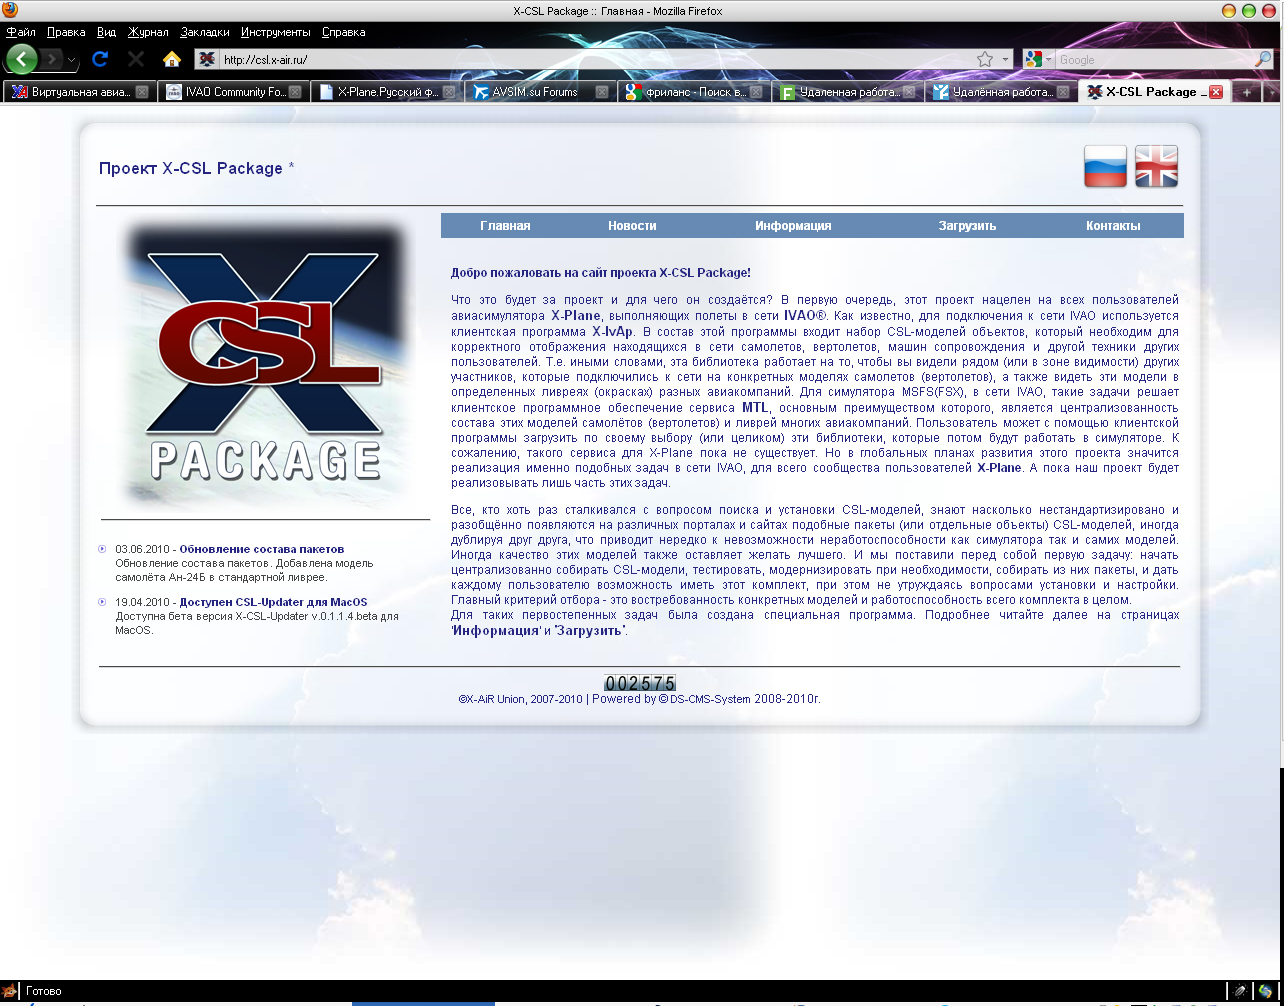Click the Stop loading X button

136,59
